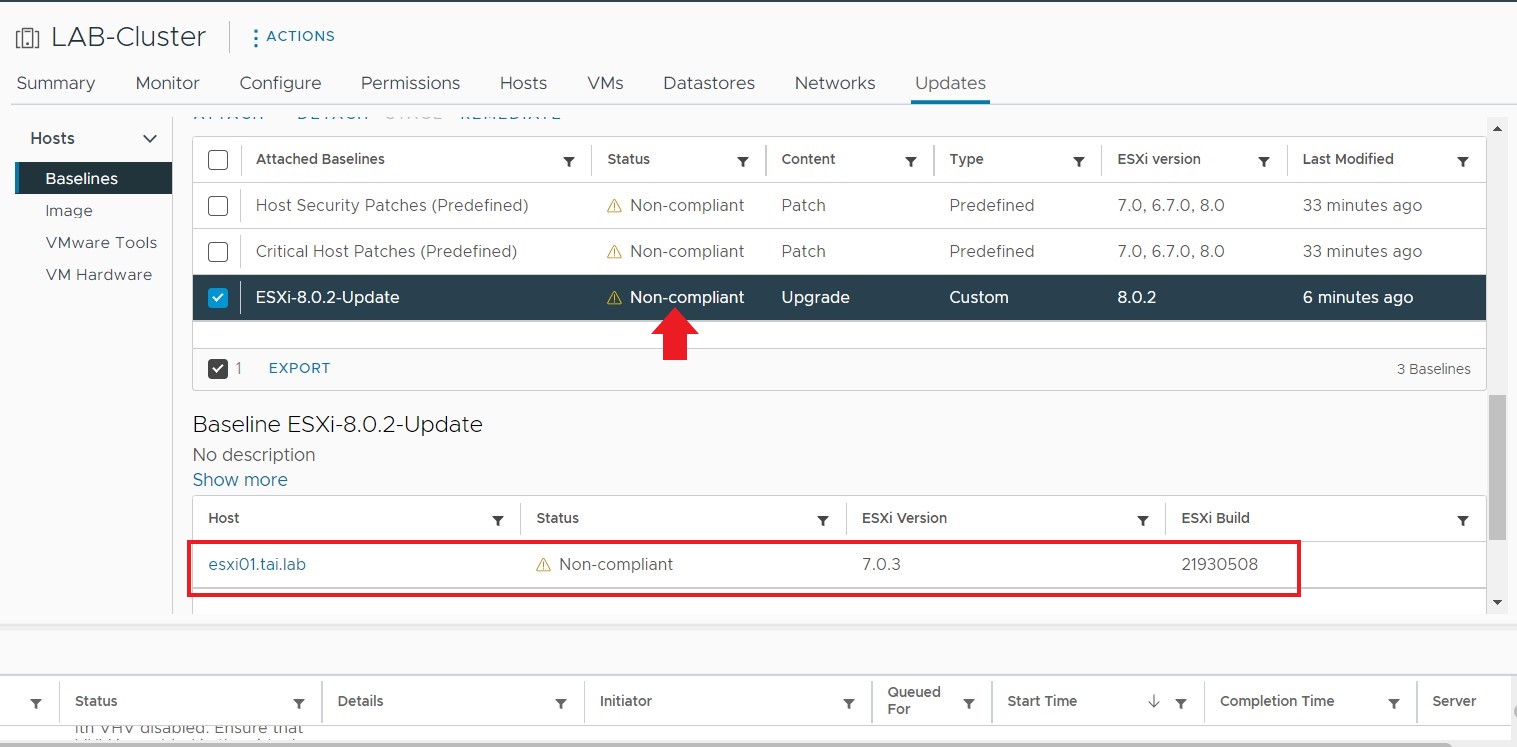Click the 6 minutes ago cell

point(1358,297)
